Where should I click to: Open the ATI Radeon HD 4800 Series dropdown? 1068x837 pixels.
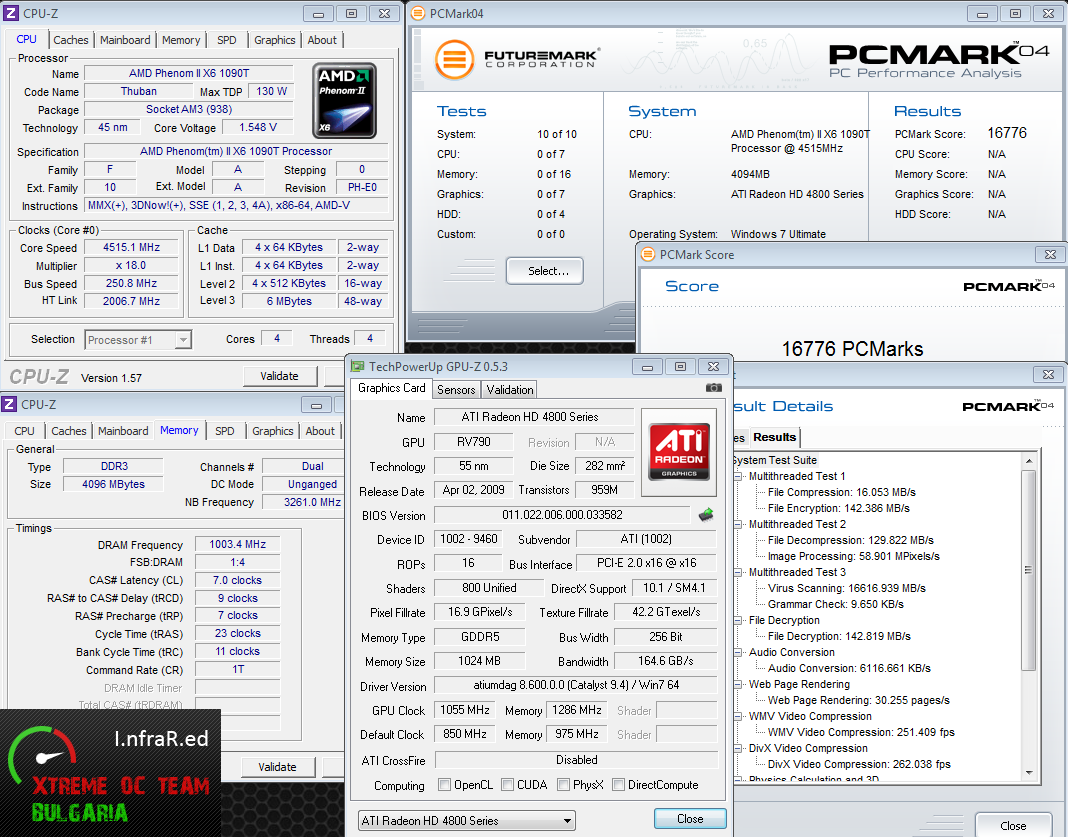click(467, 821)
